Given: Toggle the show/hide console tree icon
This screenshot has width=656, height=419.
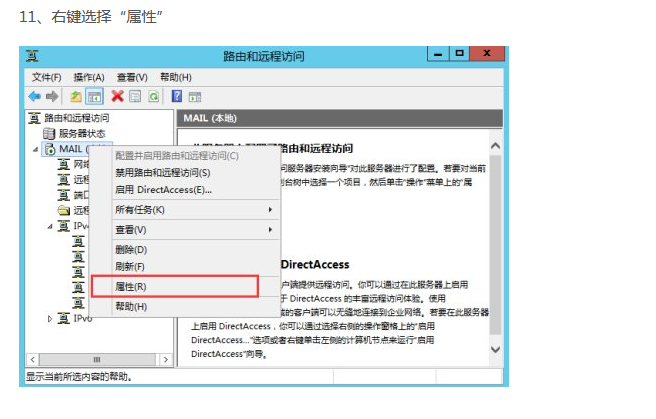Looking at the screenshot, I should pos(94,96).
